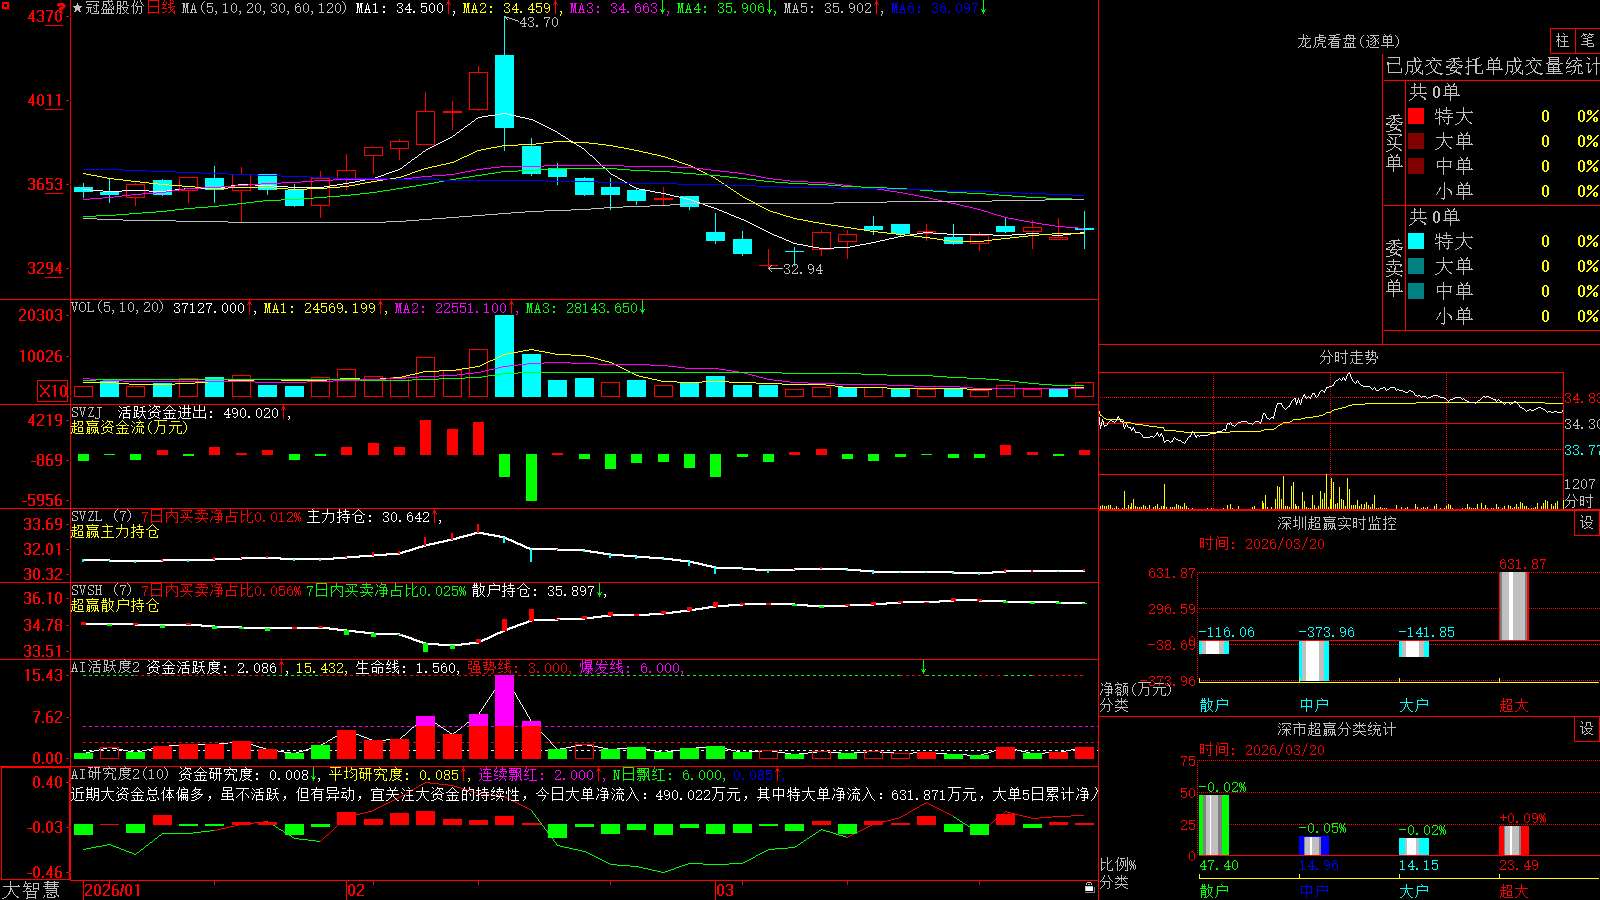Click teal 大单 sell-order swatch

coord(1416,266)
